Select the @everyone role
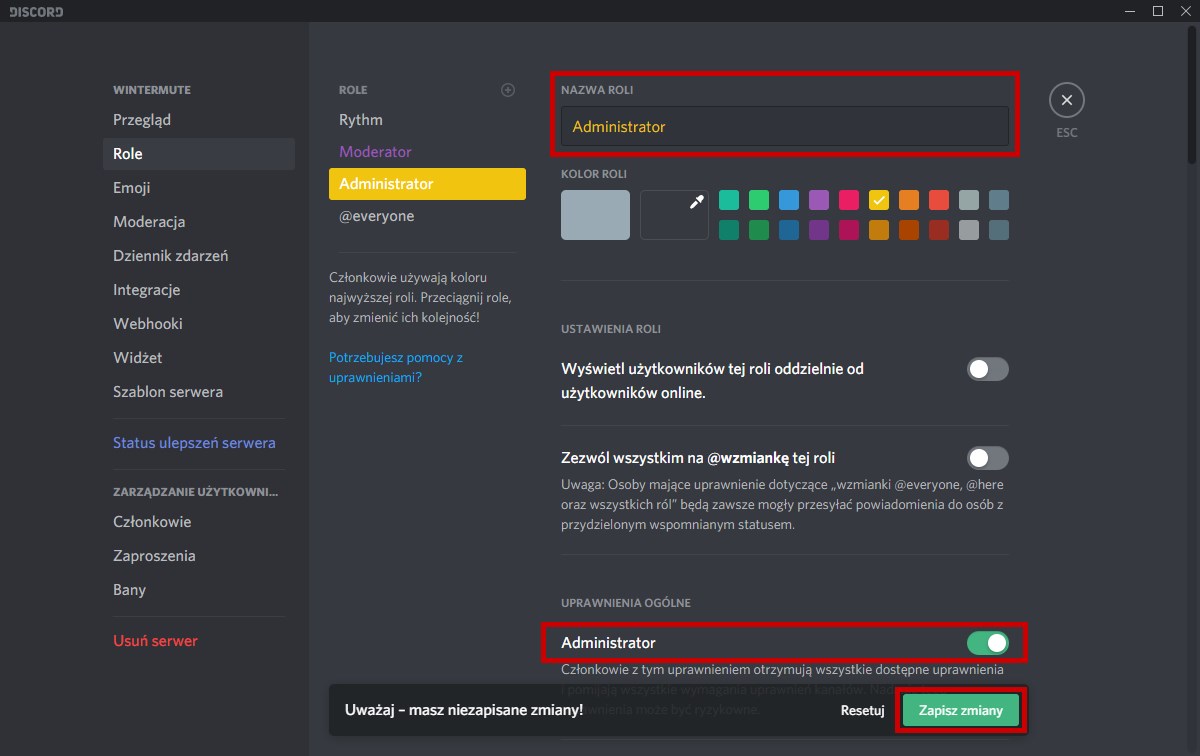The image size is (1200, 756). [x=427, y=216]
